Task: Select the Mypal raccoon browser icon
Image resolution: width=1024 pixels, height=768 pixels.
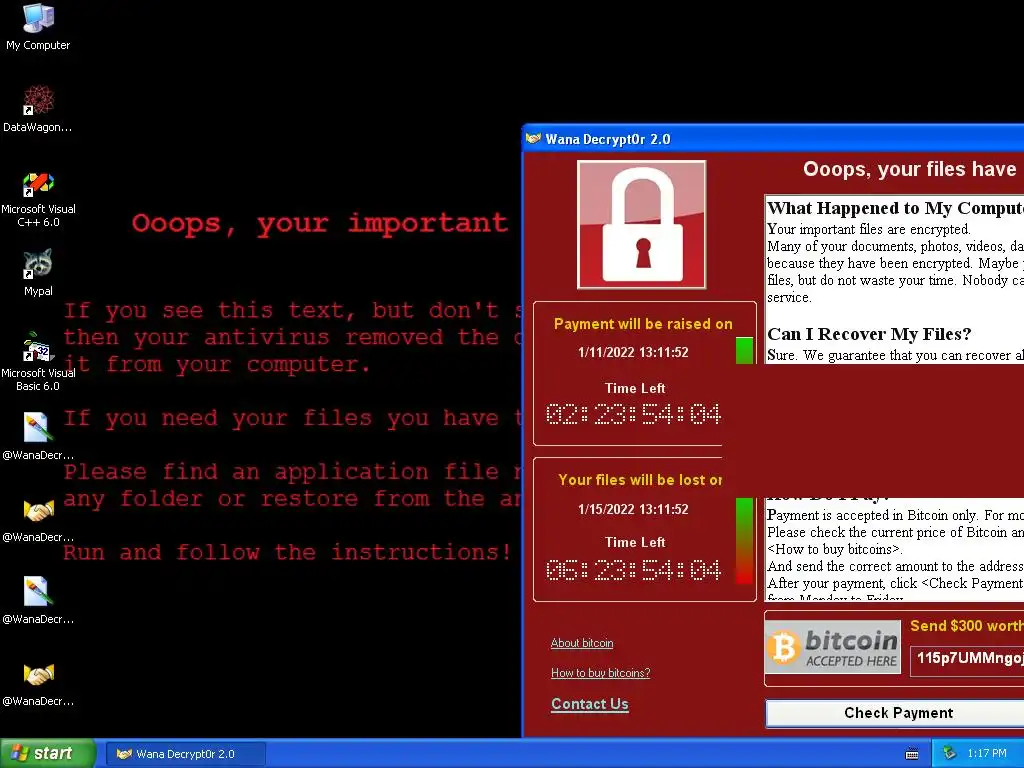Action: [38, 273]
